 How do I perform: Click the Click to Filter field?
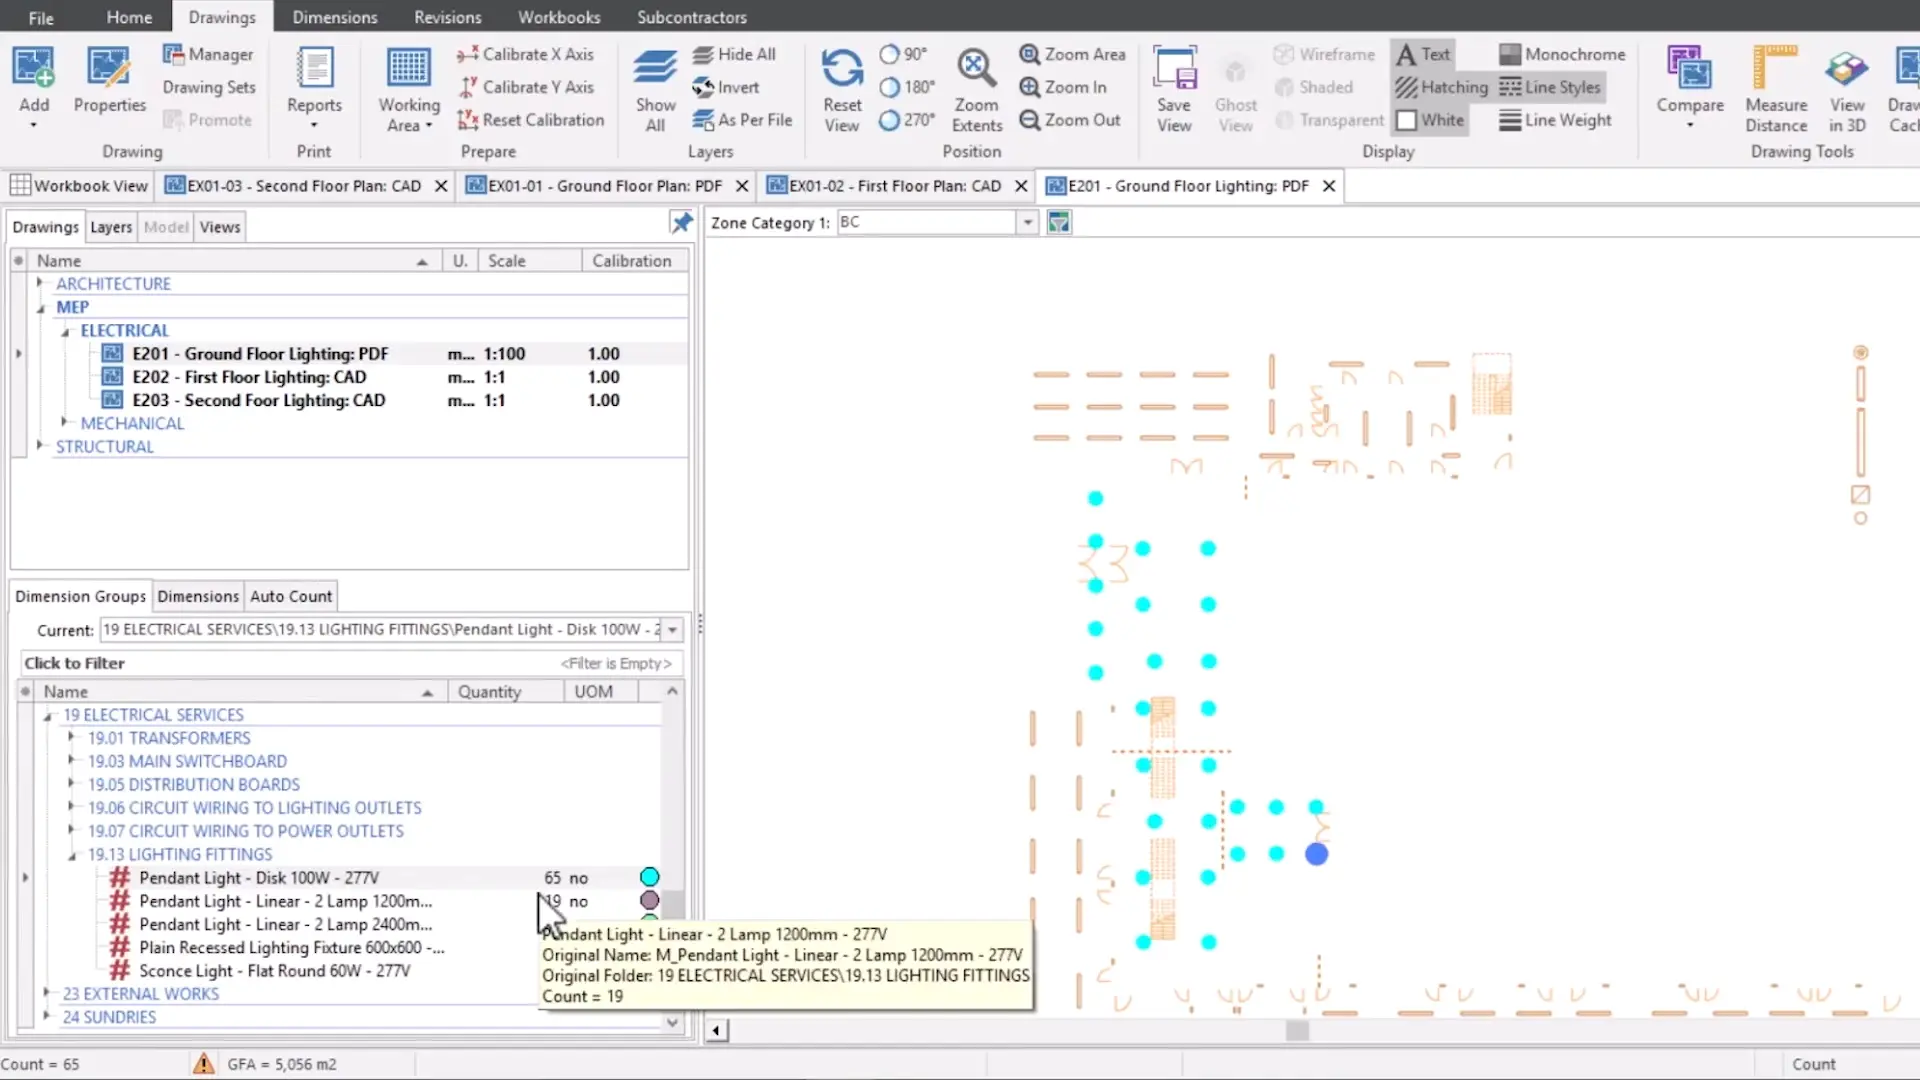290,663
